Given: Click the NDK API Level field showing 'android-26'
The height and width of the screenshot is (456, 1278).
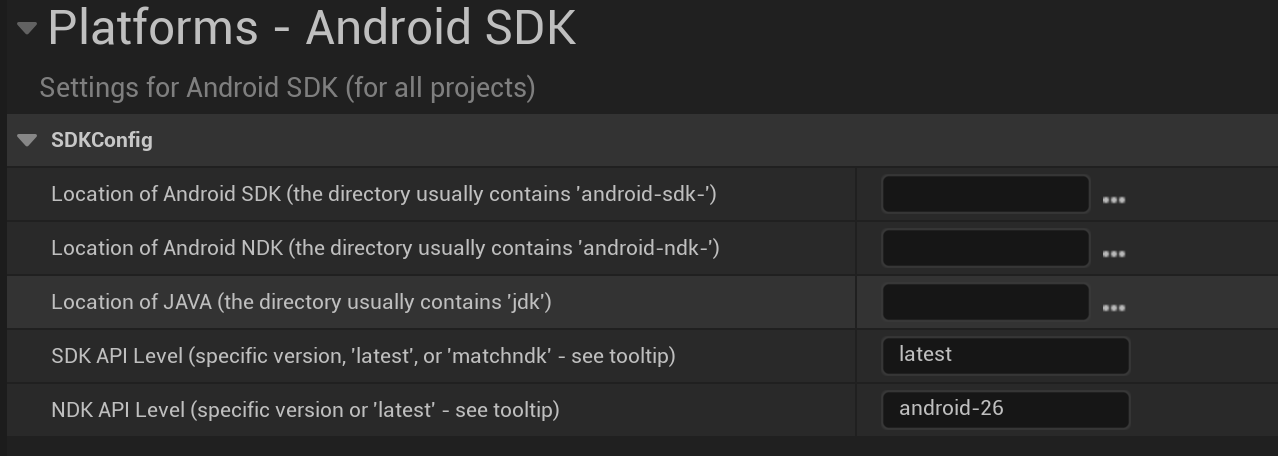Looking at the screenshot, I should point(1004,409).
